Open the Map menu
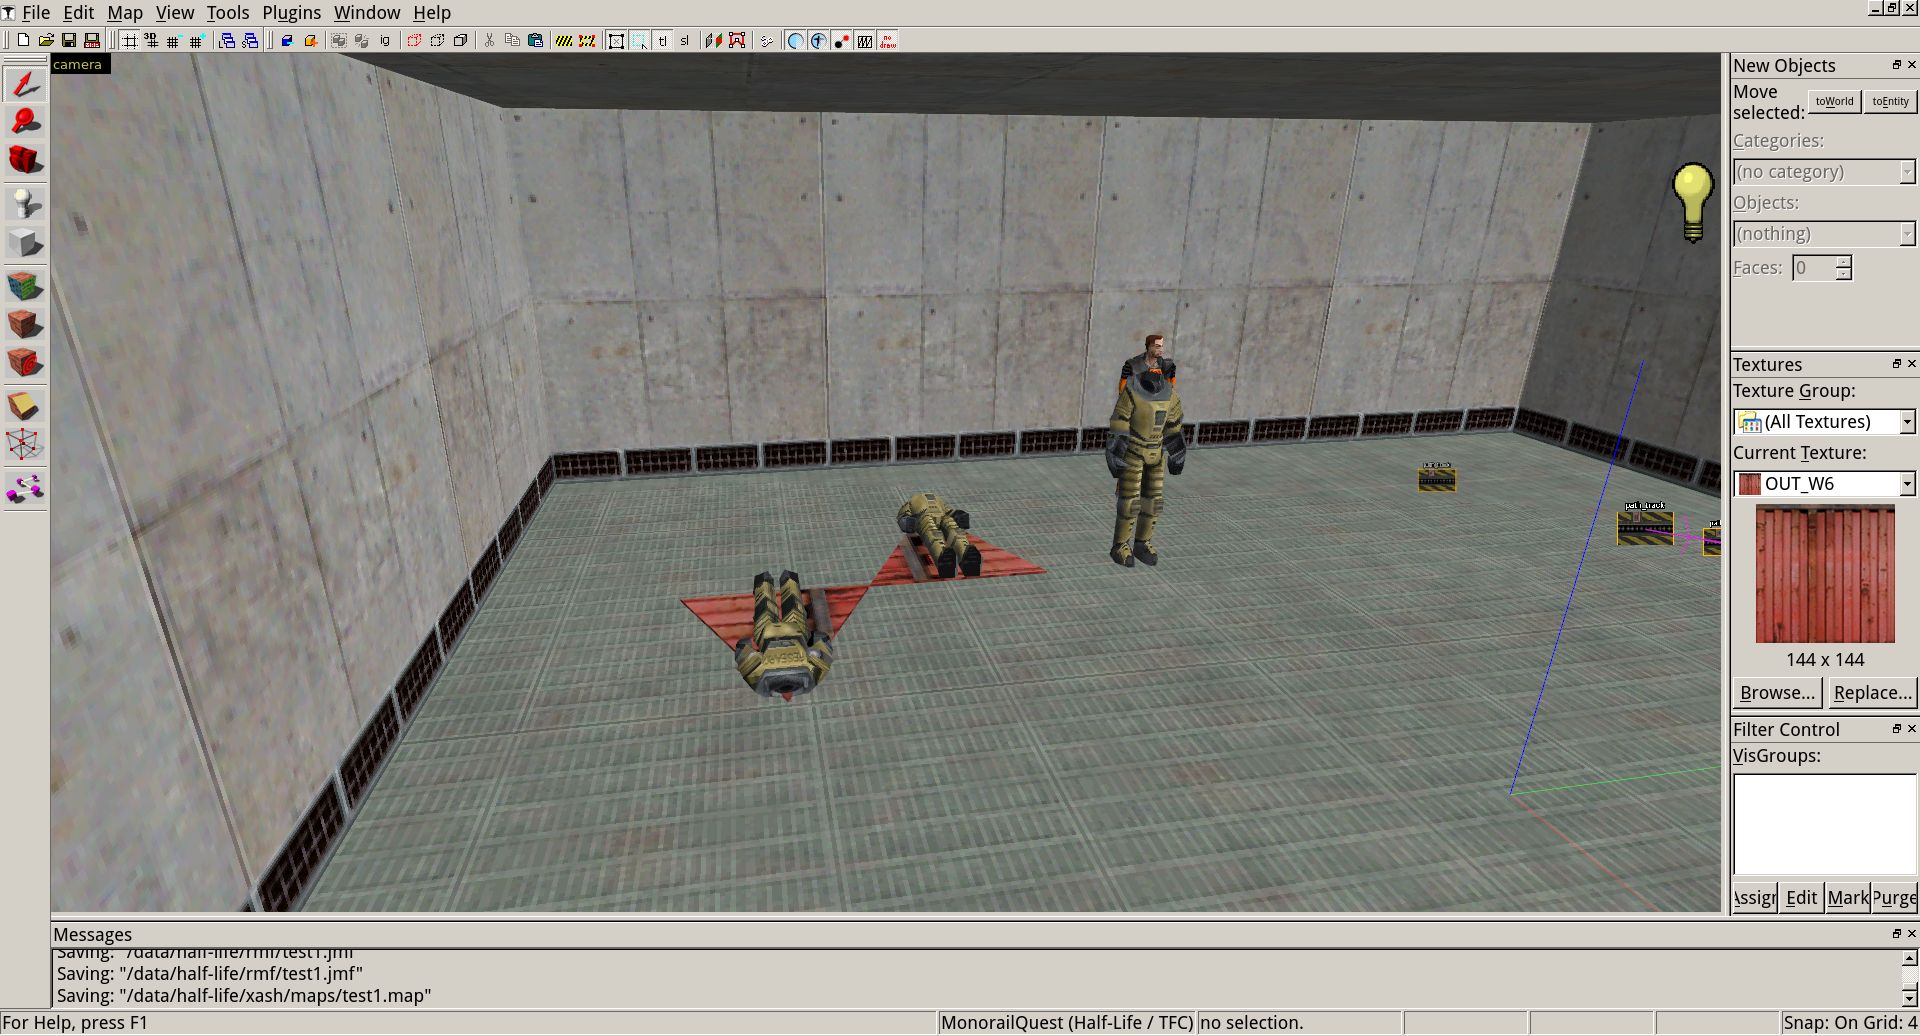This screenshot has height=1036, width=1920. click(x=125, y=12)
